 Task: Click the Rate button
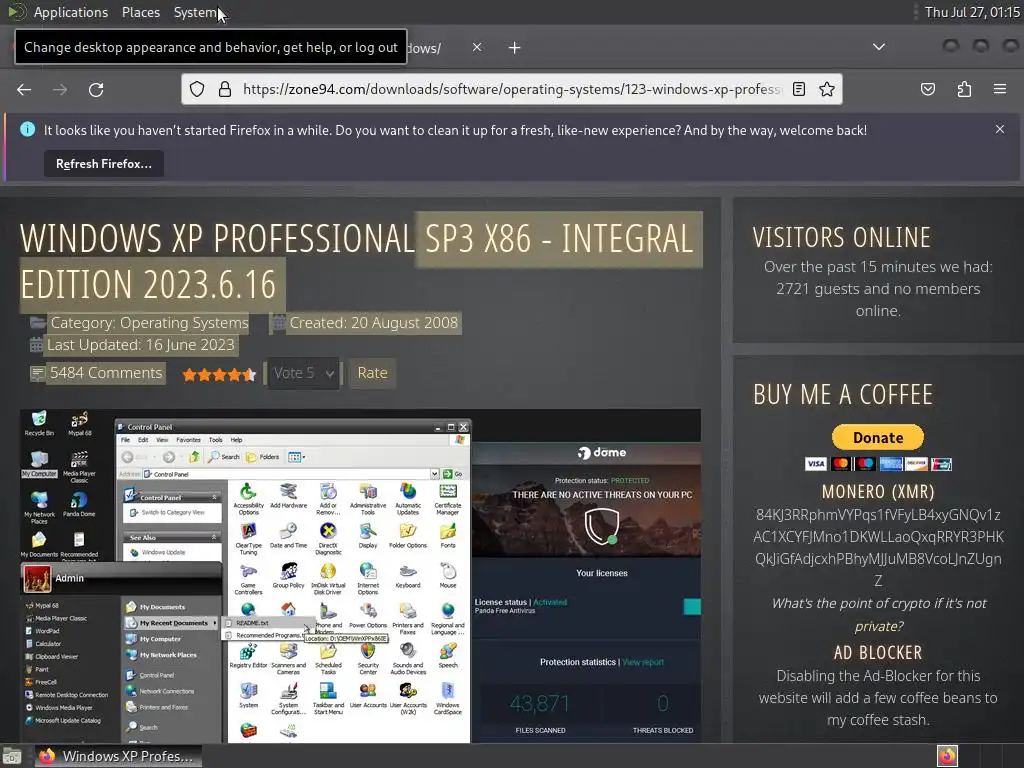372,373
